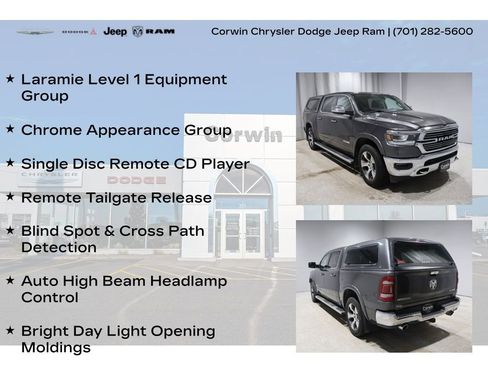Select 'Single Disc Remote CD Player' text

tap(135, 164)
